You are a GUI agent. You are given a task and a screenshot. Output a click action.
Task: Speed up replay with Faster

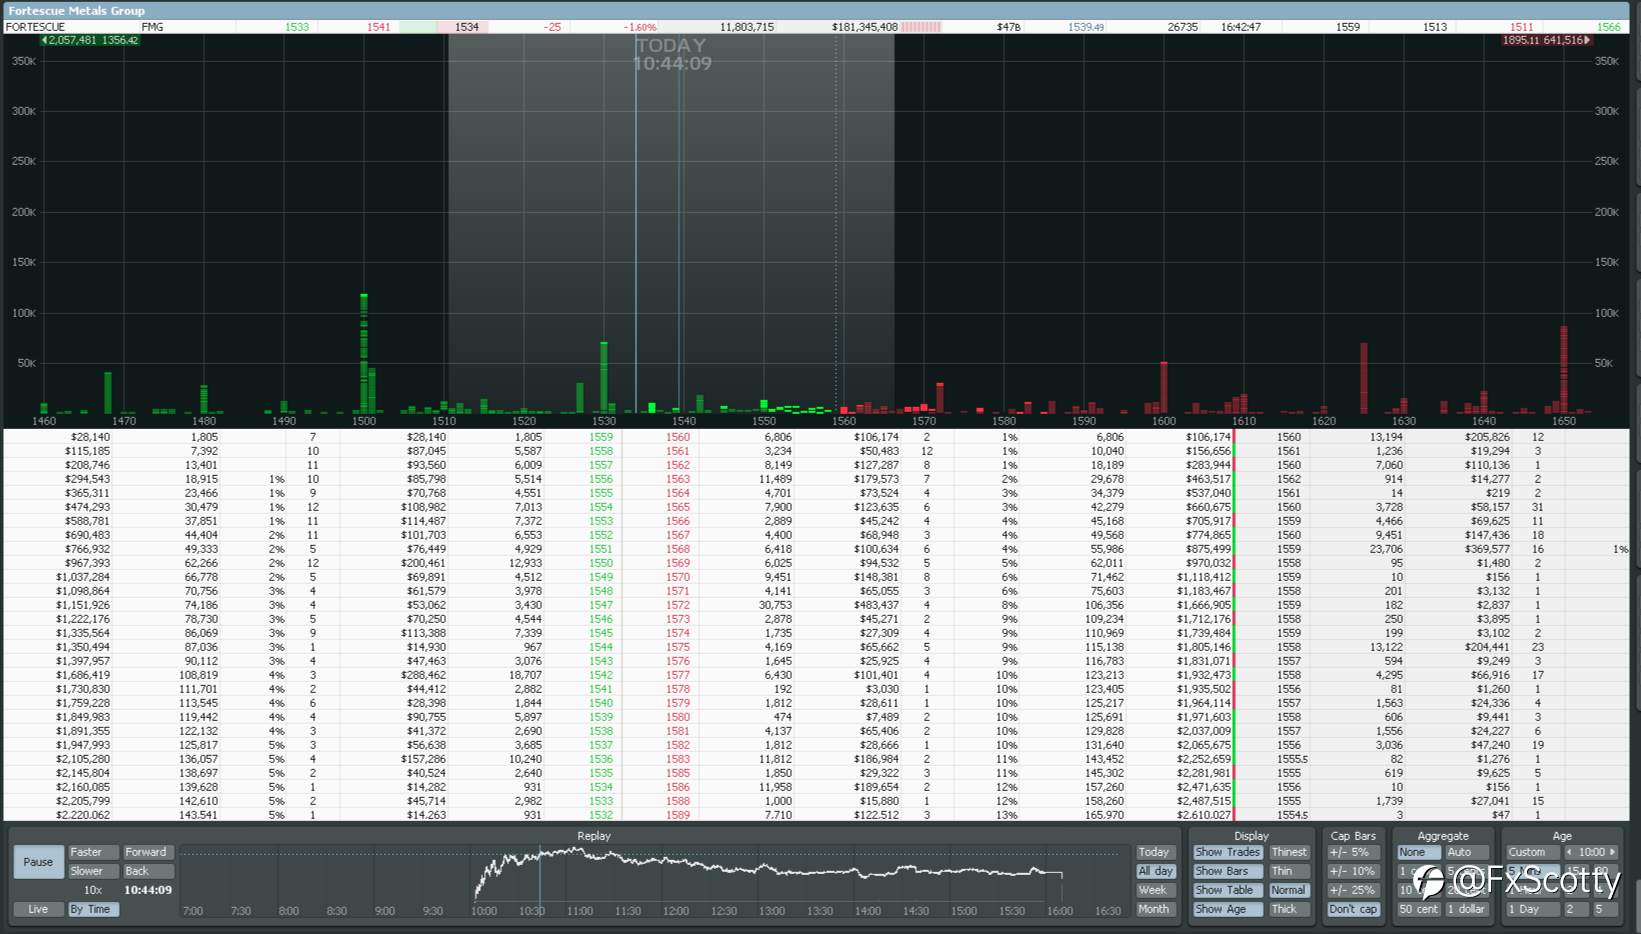[x=92, y=852]
